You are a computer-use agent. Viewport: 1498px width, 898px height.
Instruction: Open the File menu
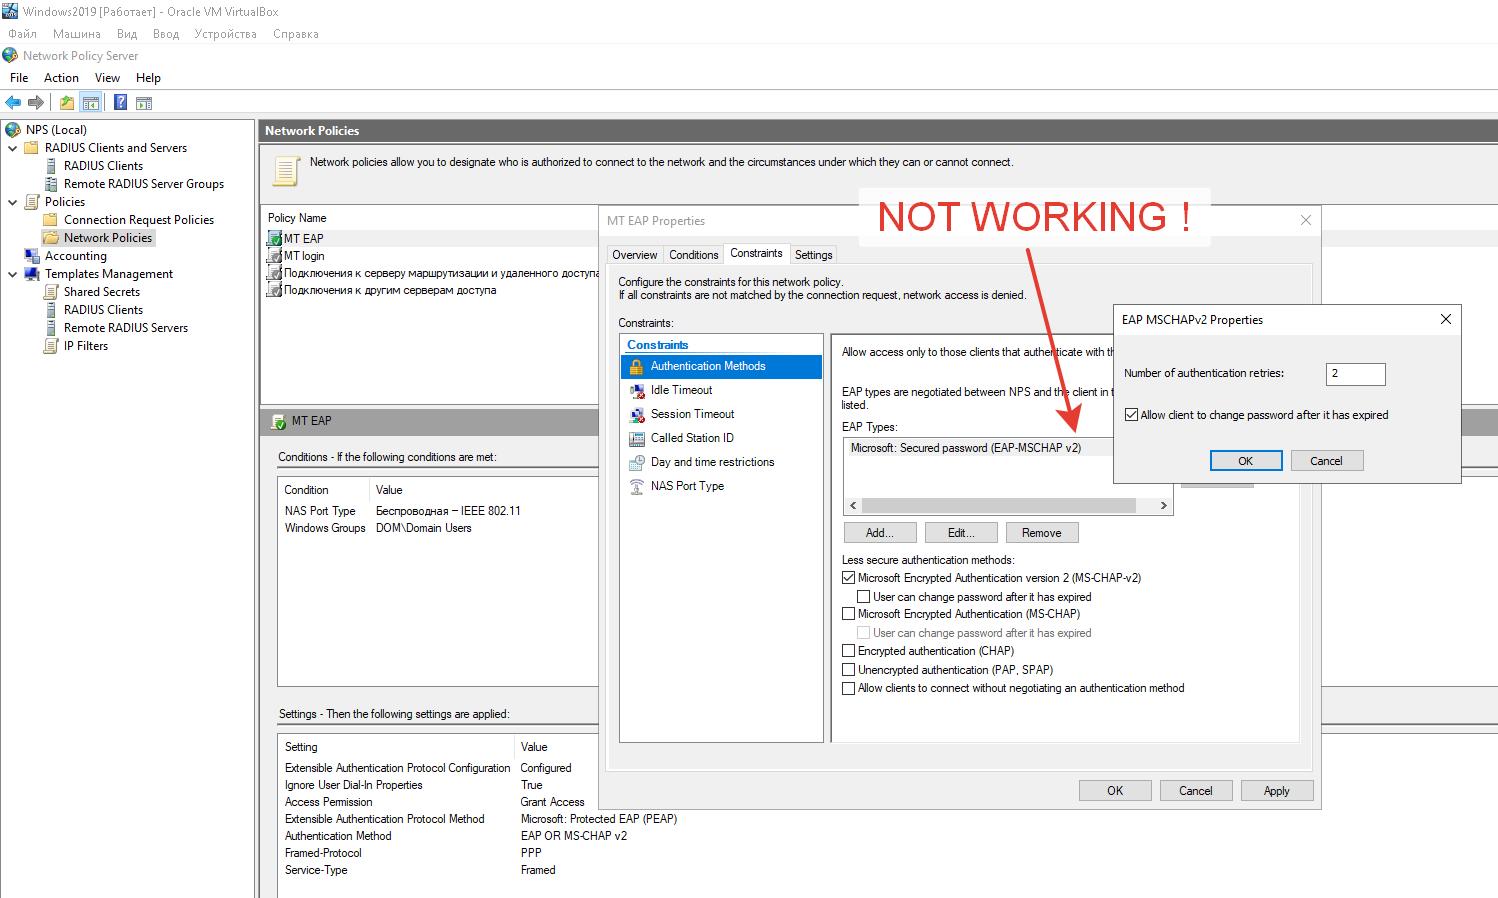pyautogui.click(x=19, y=78)
